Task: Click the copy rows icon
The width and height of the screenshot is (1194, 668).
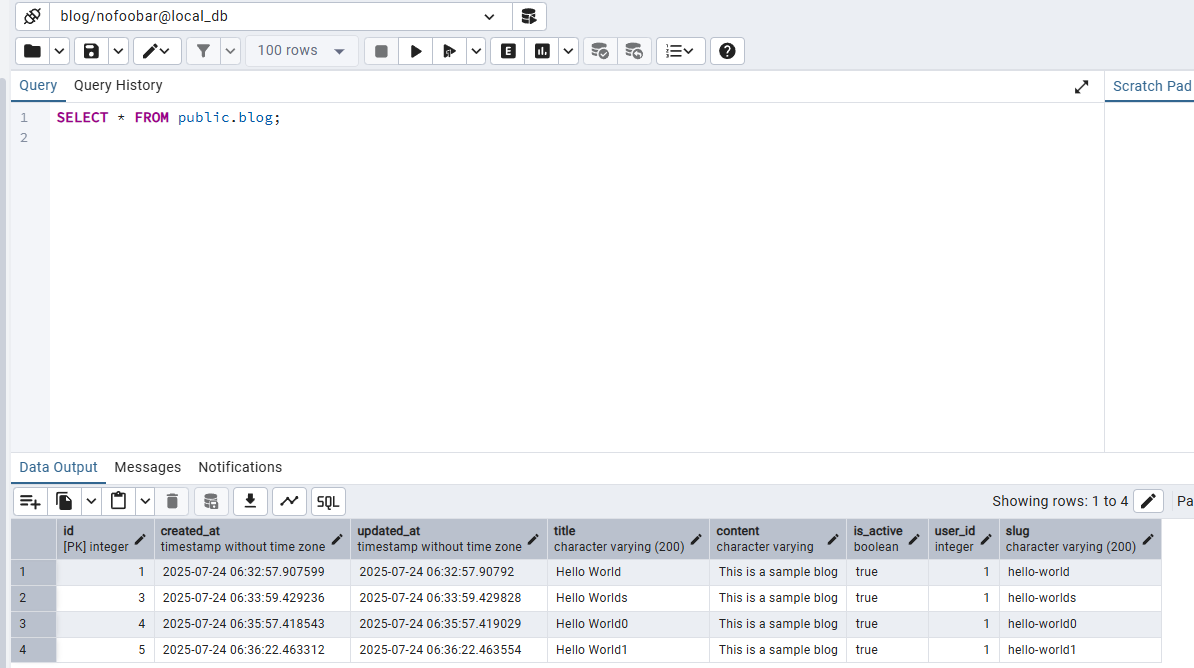Action: click(64, 501)
